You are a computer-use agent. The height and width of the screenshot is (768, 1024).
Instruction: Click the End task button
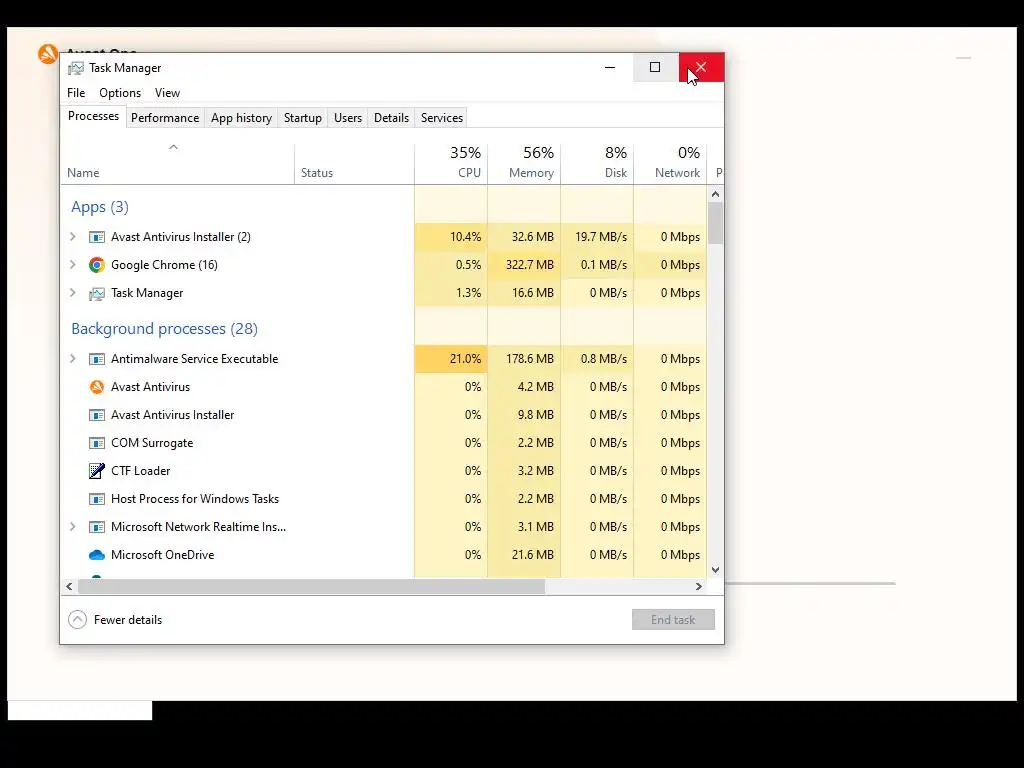click(x=673, y=620)
